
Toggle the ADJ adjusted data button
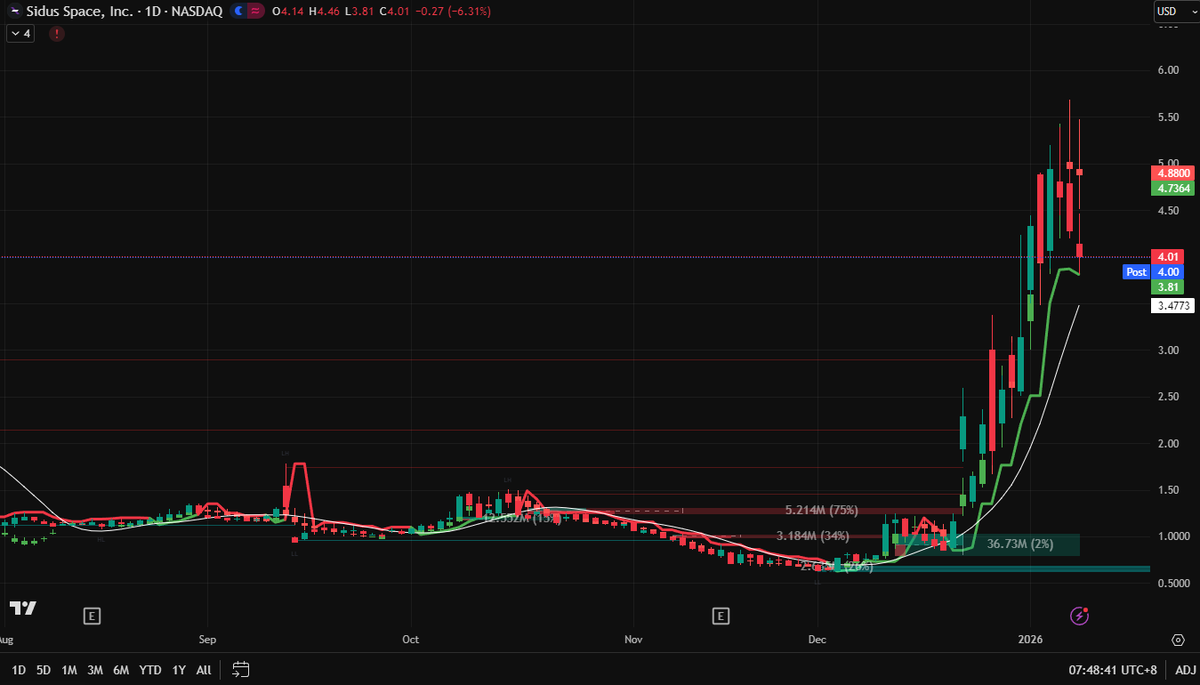click(1185, 669)
